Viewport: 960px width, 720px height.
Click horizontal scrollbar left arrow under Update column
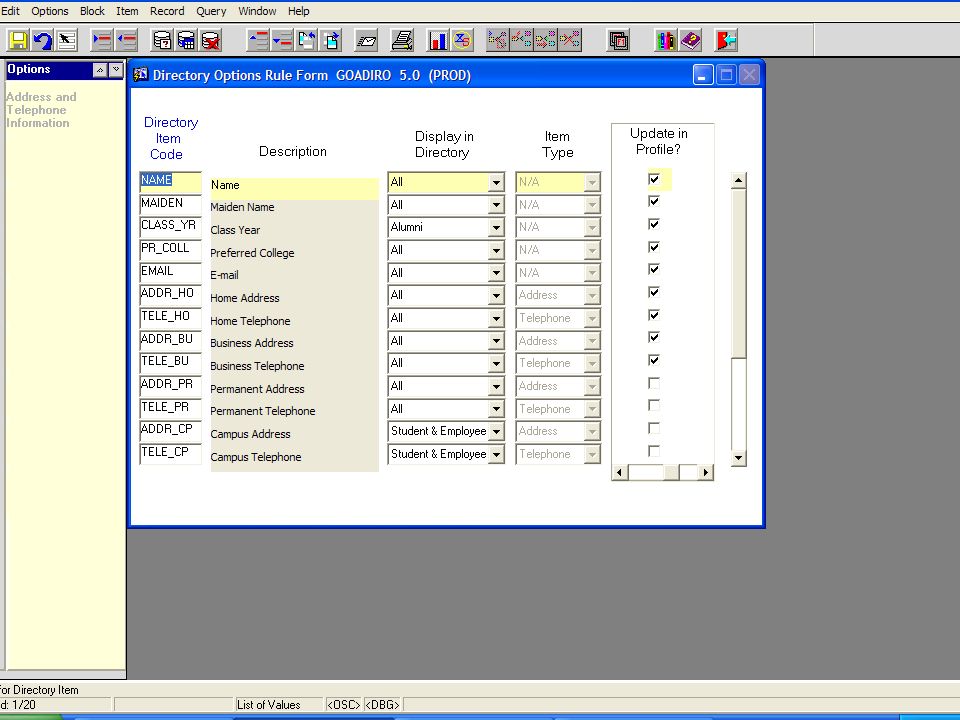click(x=620, y=472)
